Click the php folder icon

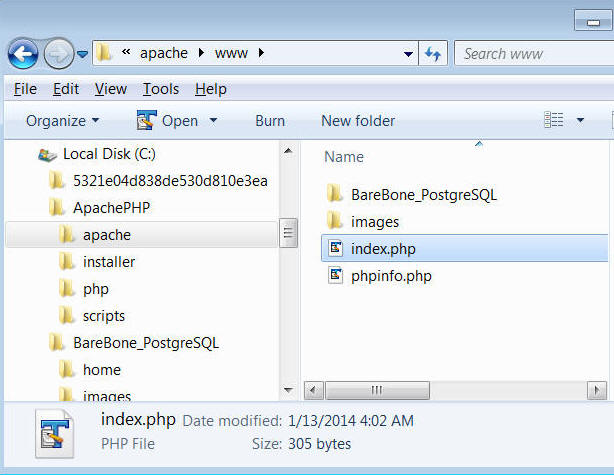tap(66, 289)
